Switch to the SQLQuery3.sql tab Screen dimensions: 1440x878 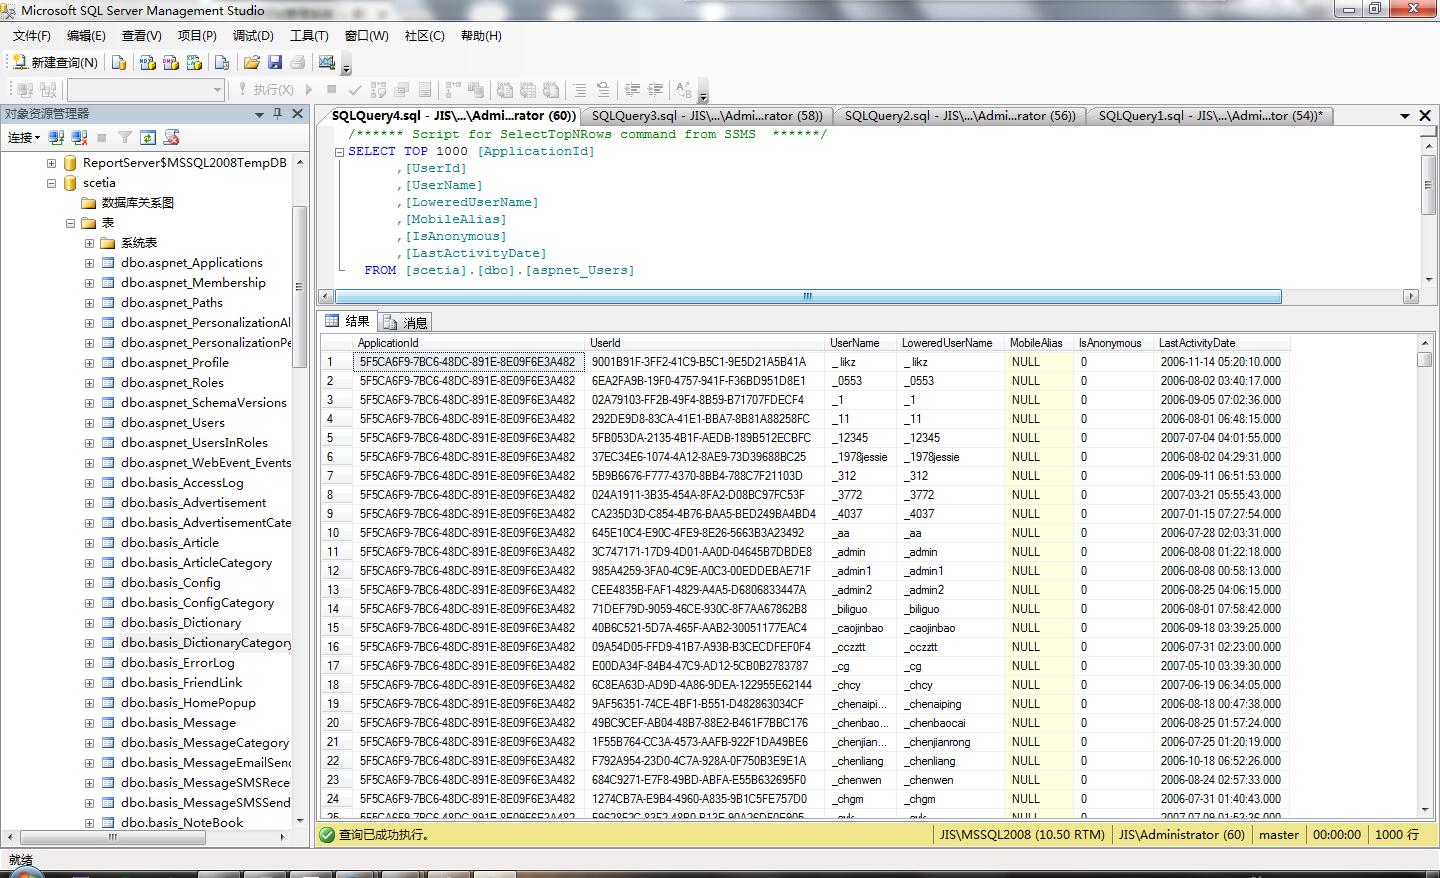pos(707,116)
